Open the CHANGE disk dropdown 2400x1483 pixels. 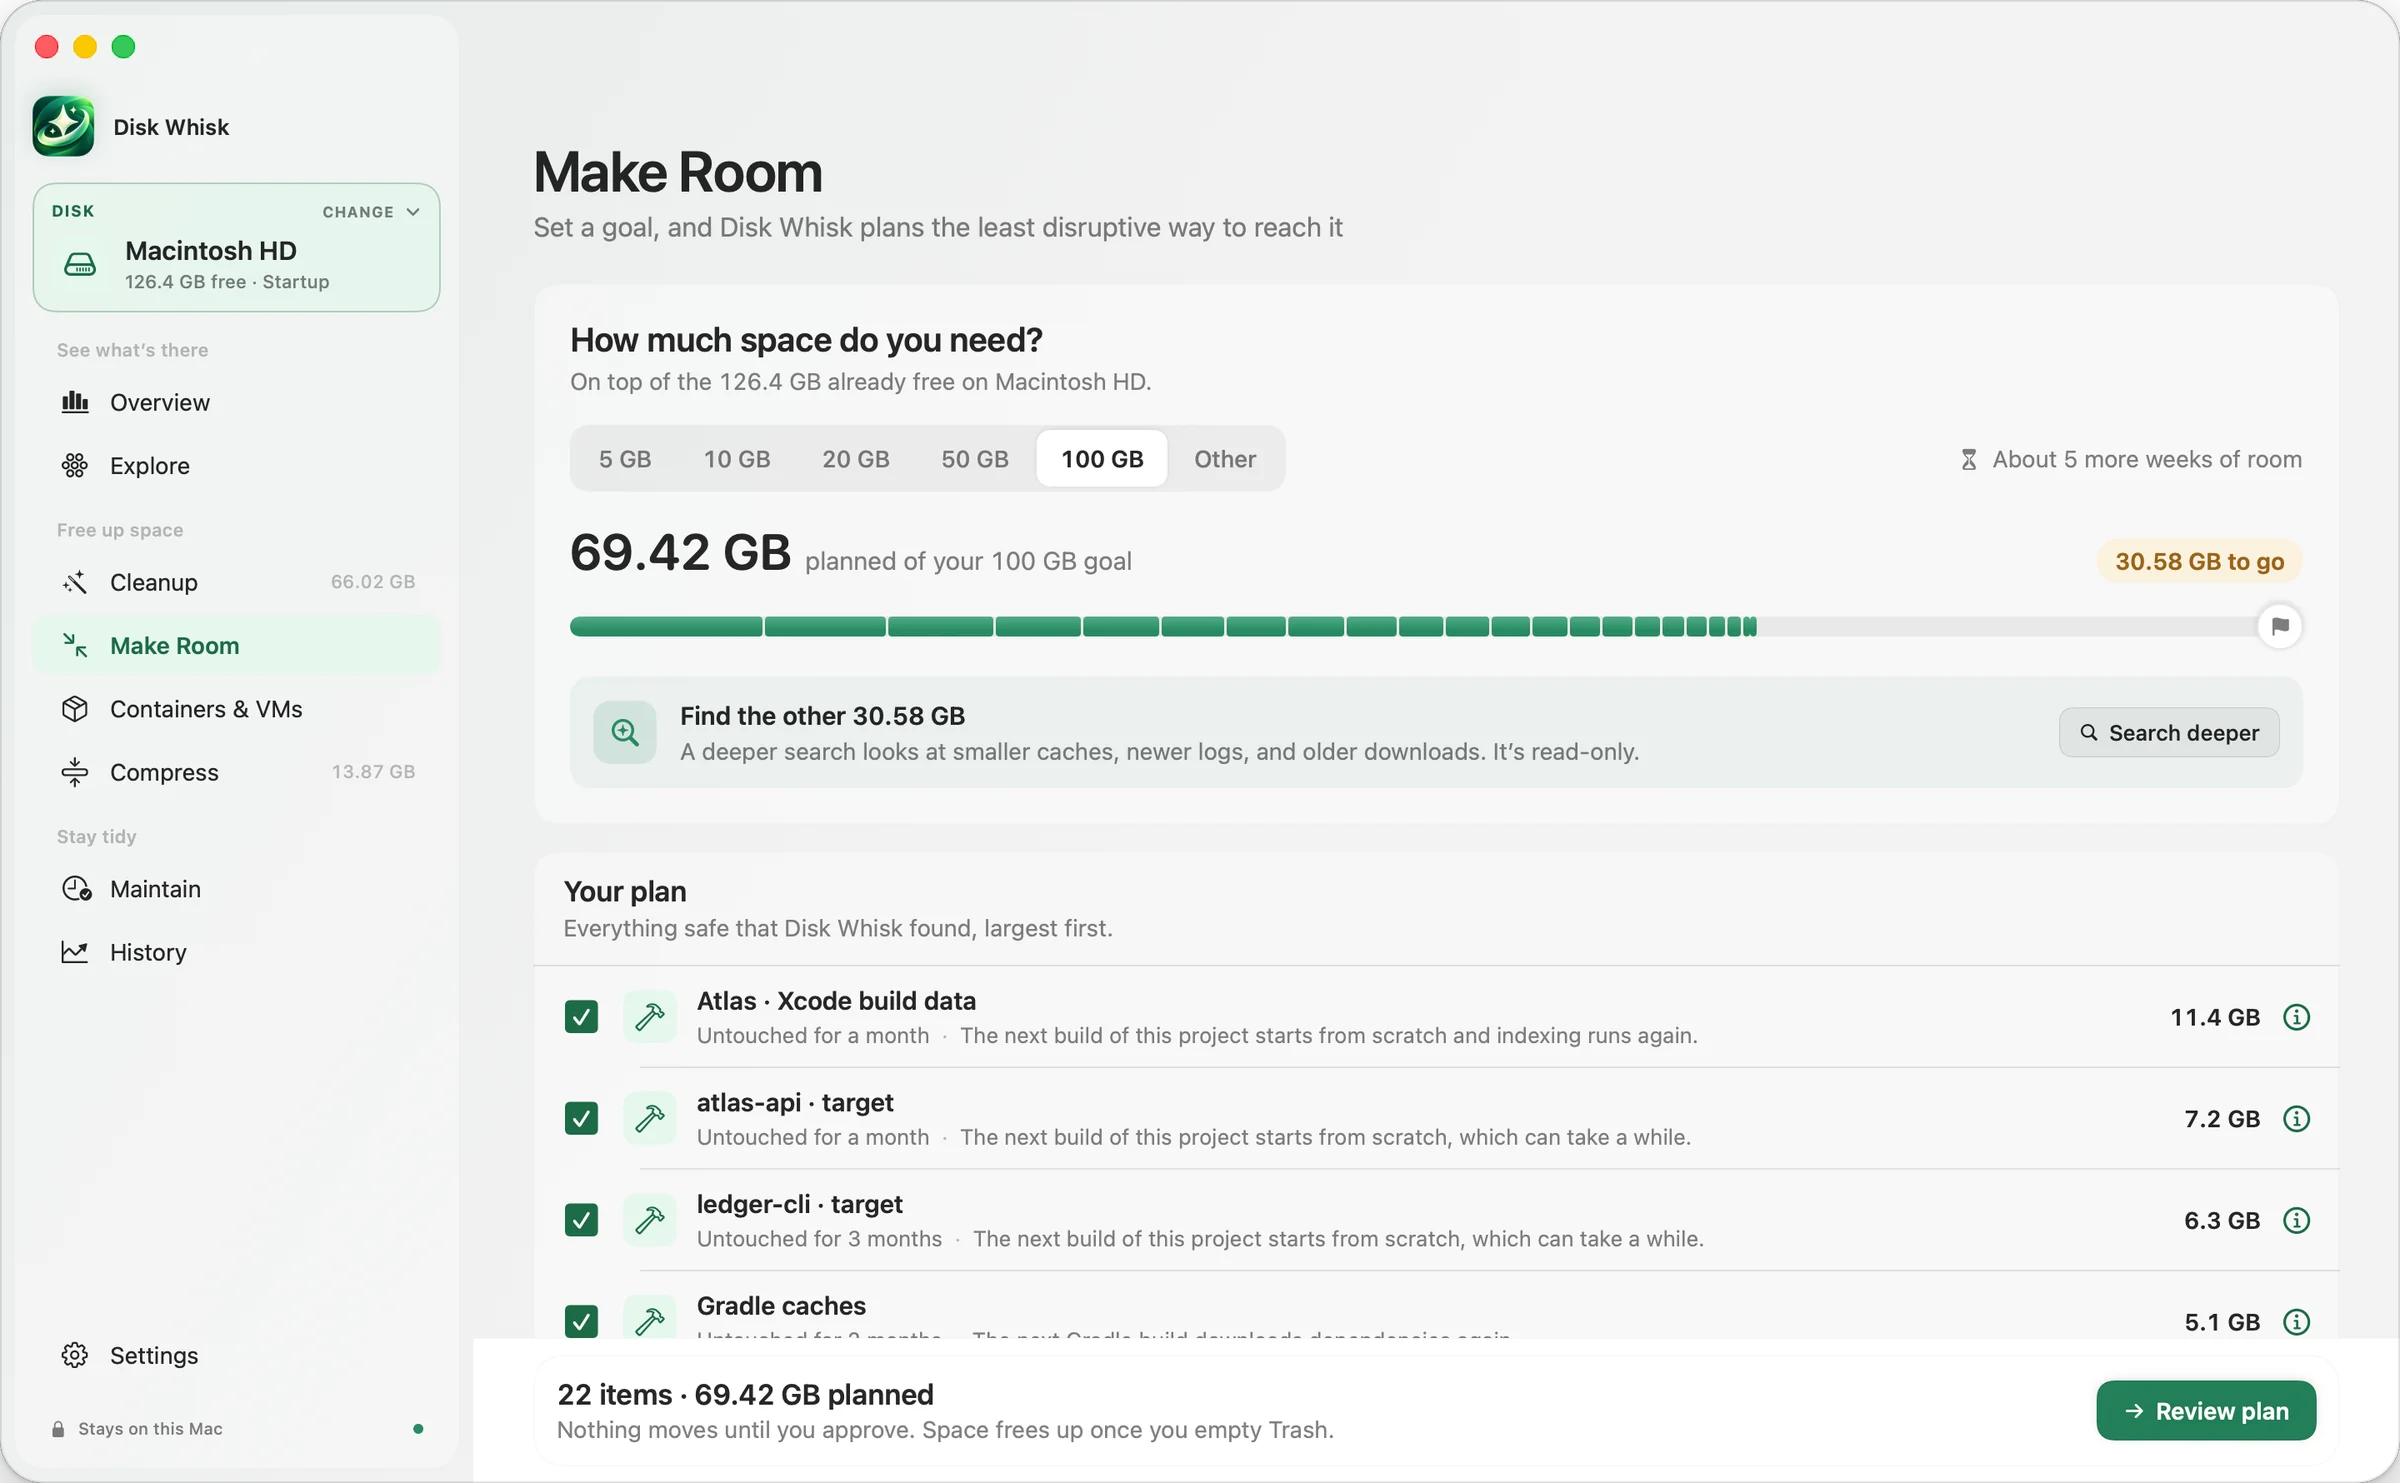point(371,212)
